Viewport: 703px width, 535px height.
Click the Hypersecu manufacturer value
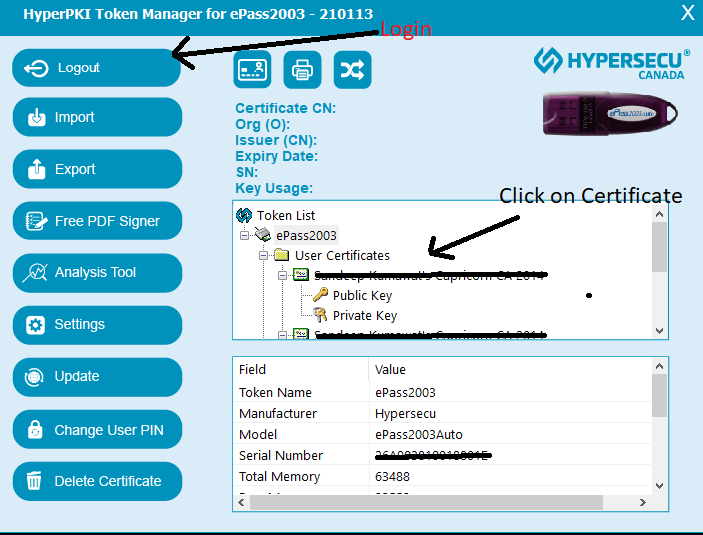[405, 413]
